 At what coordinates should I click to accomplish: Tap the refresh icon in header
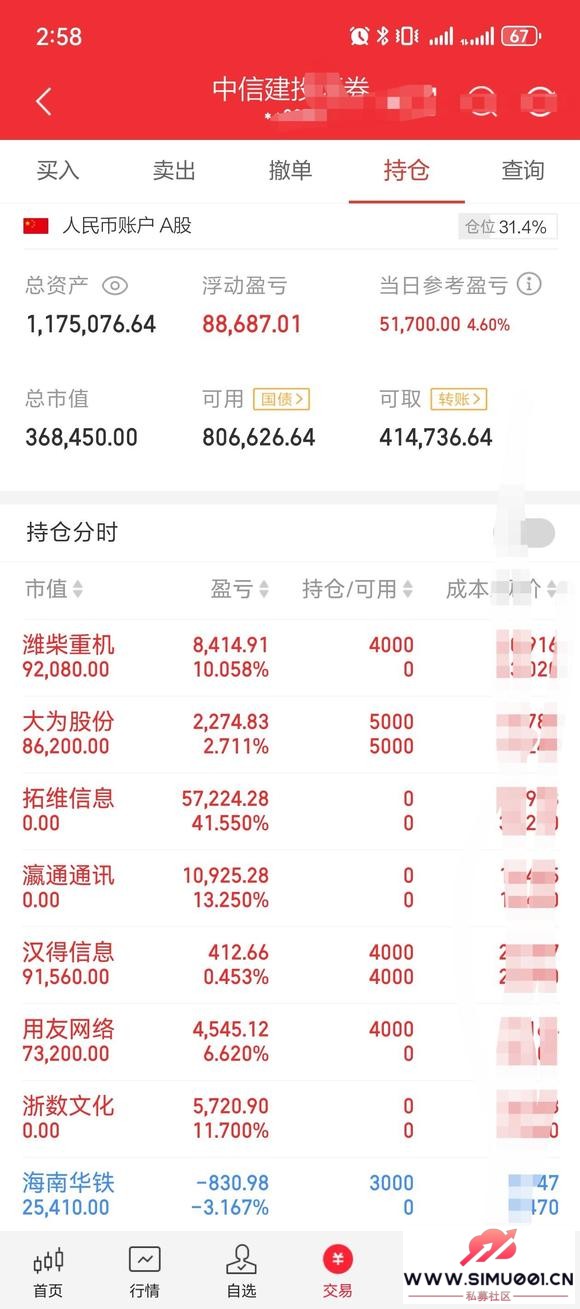tap(540, 101)
